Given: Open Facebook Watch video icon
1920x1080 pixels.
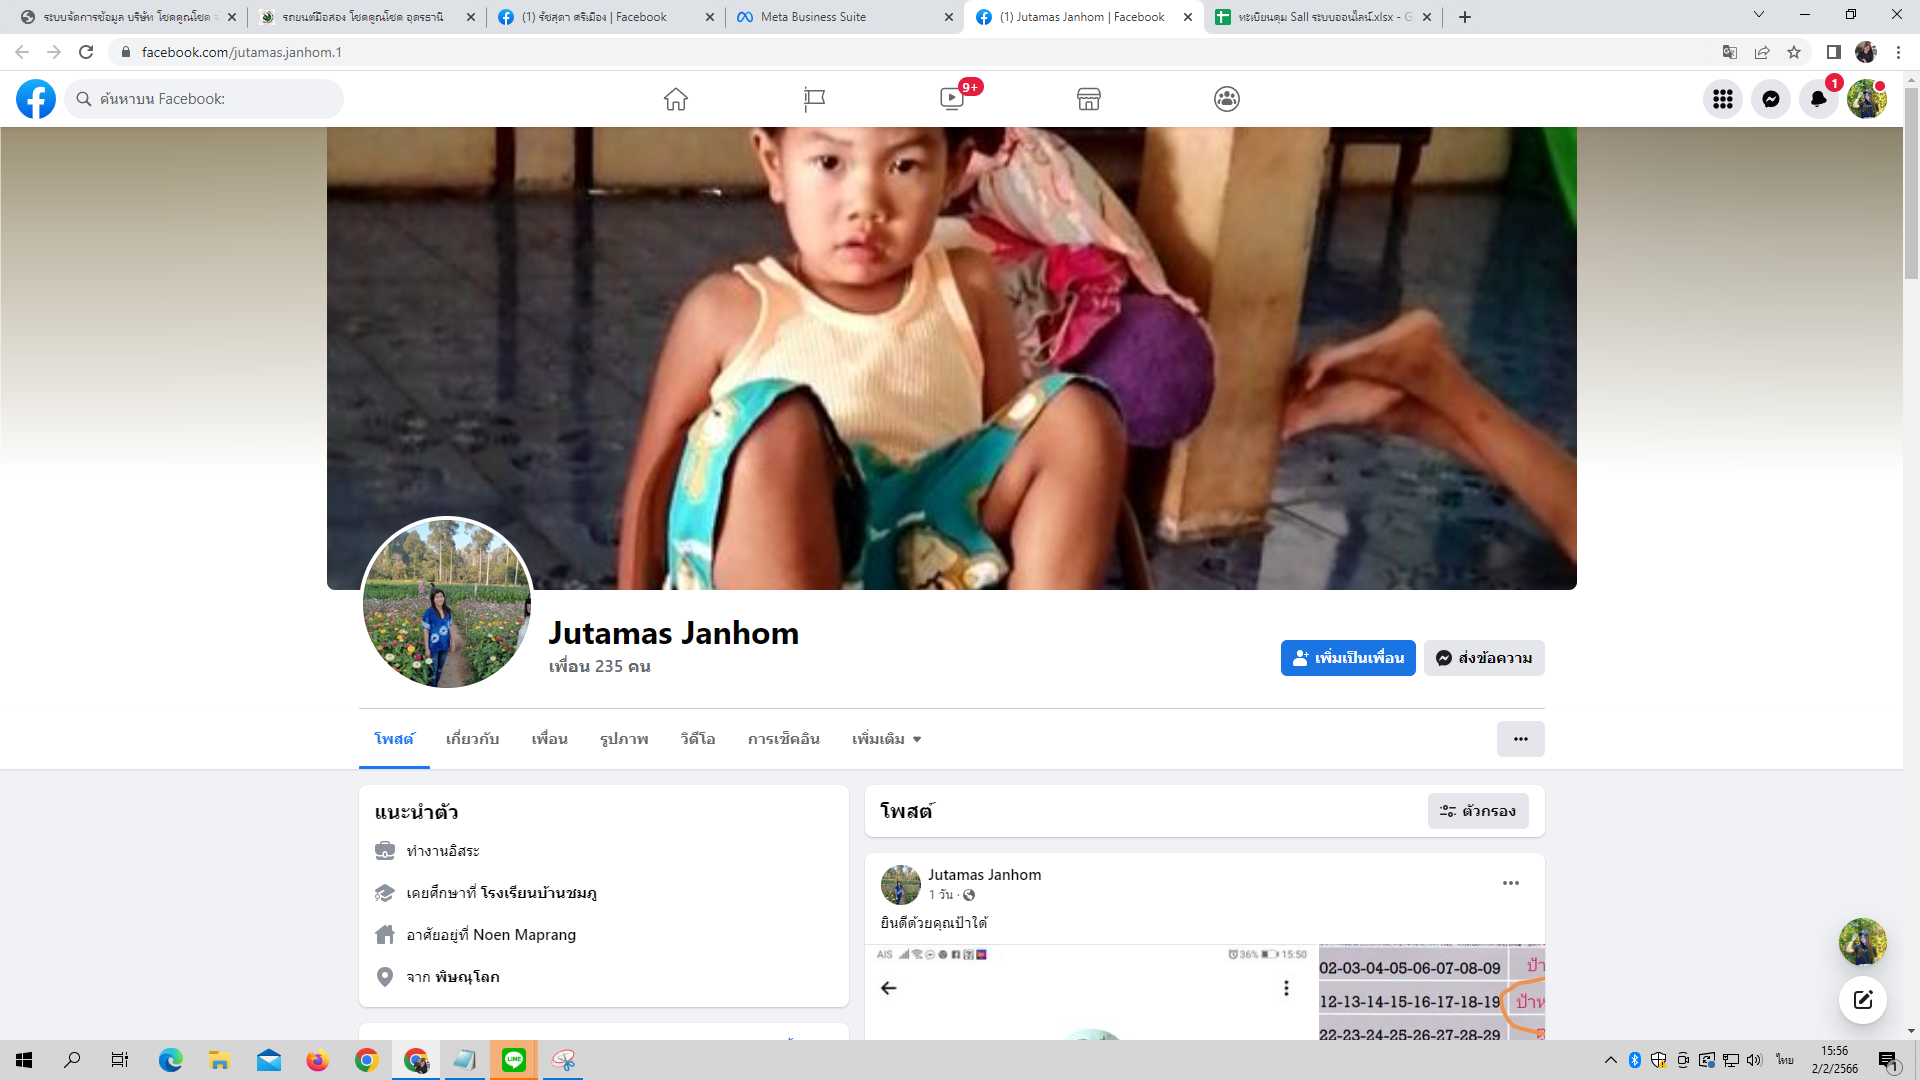Looking at the screenshot, I should (952, 99).
